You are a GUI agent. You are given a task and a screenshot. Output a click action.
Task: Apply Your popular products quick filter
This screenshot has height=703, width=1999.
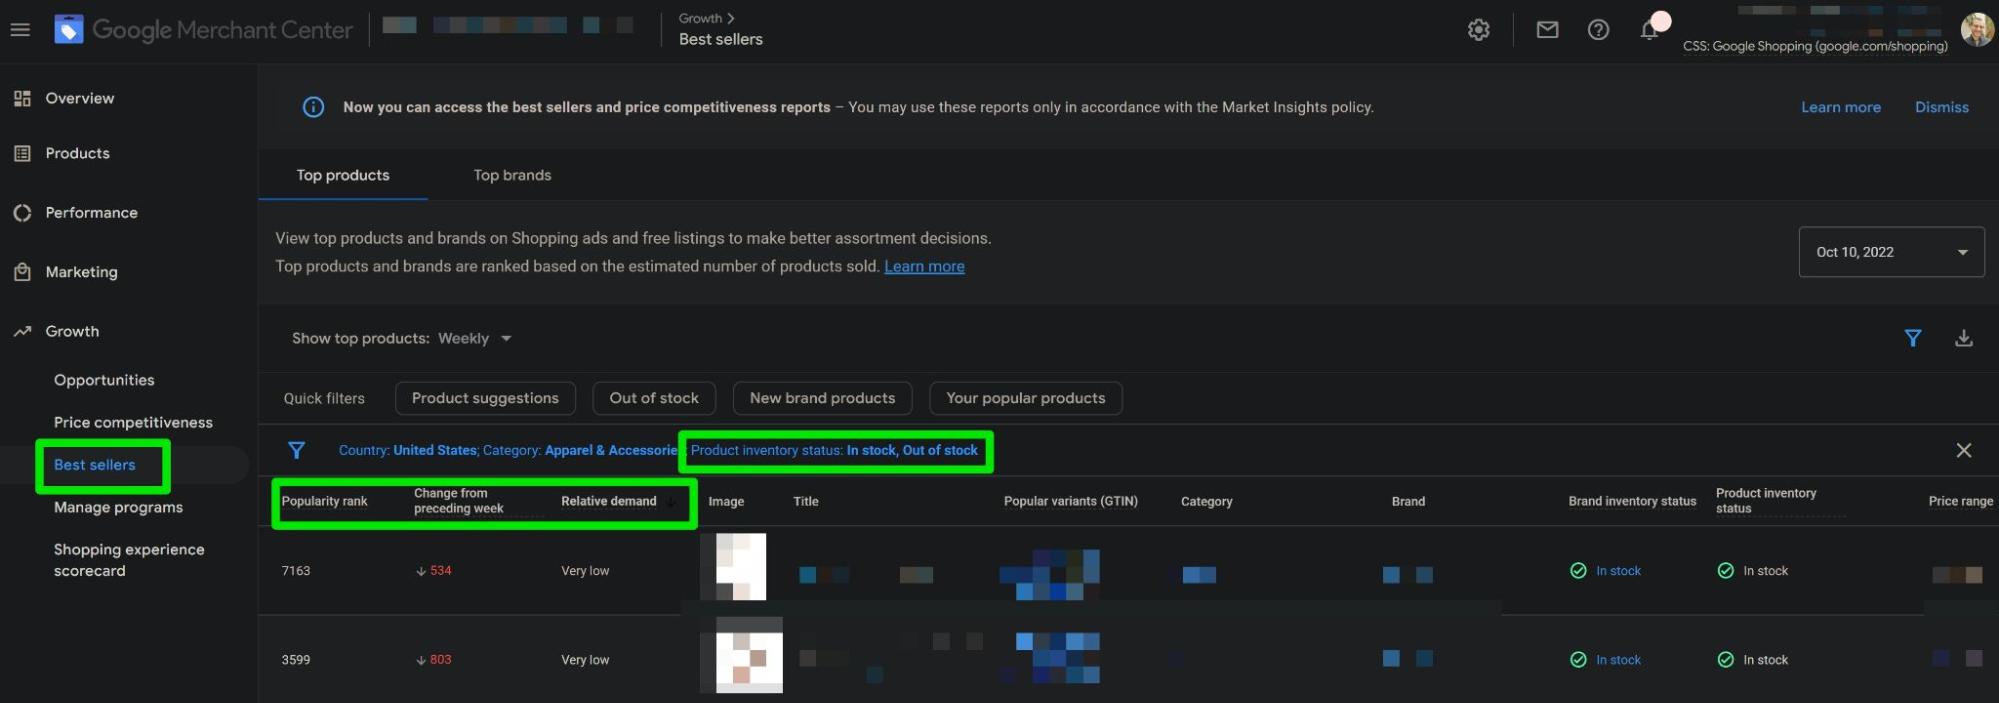(x=1026, y=398)
